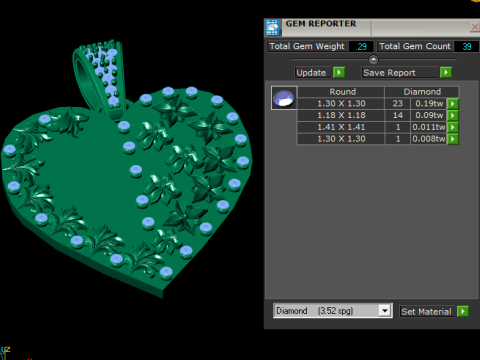480x360 pixels.
Task: Click the Set Material button
Action: tap(427, 312)
